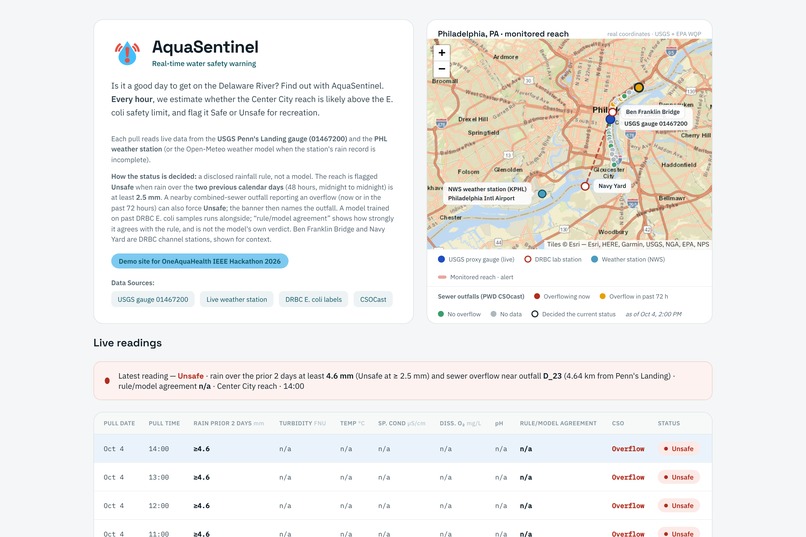This screenshot has width=806, height=537.
Task: Click the 12:00 pull time cell
Action: point(159,506)
